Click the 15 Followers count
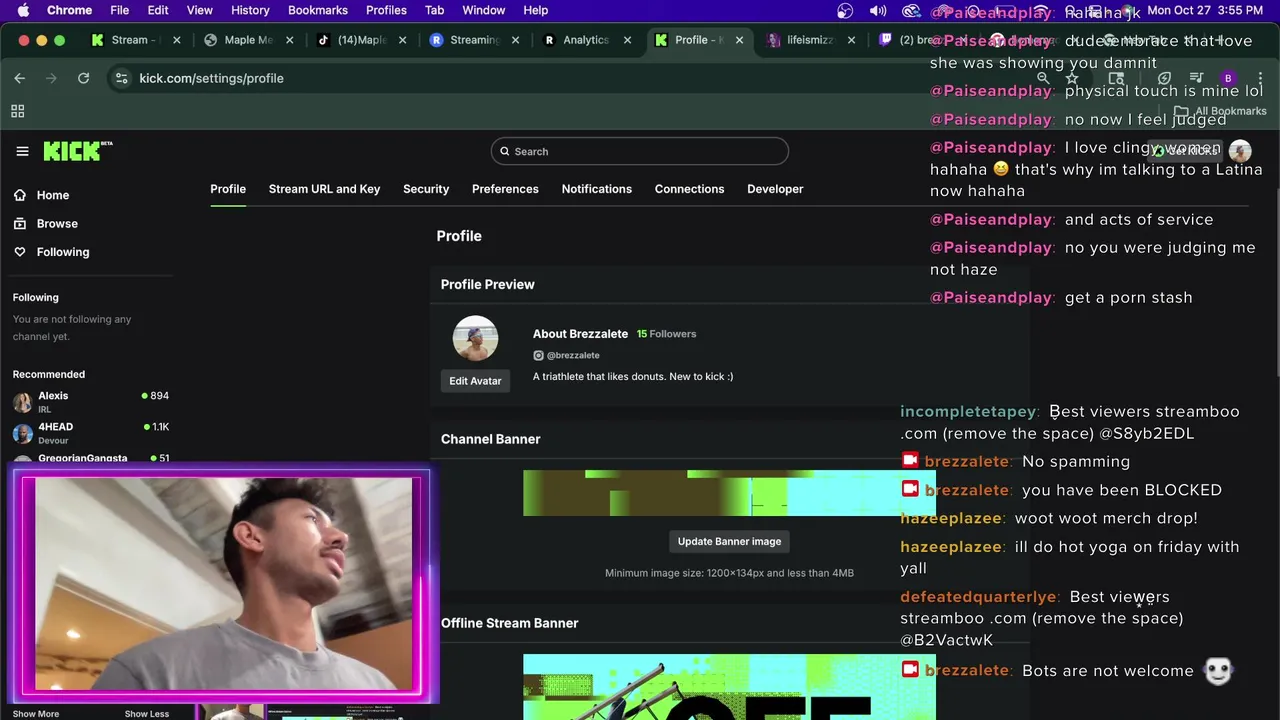The height and width of the screenshot is (720, 1280). click(x=666, y=334)
